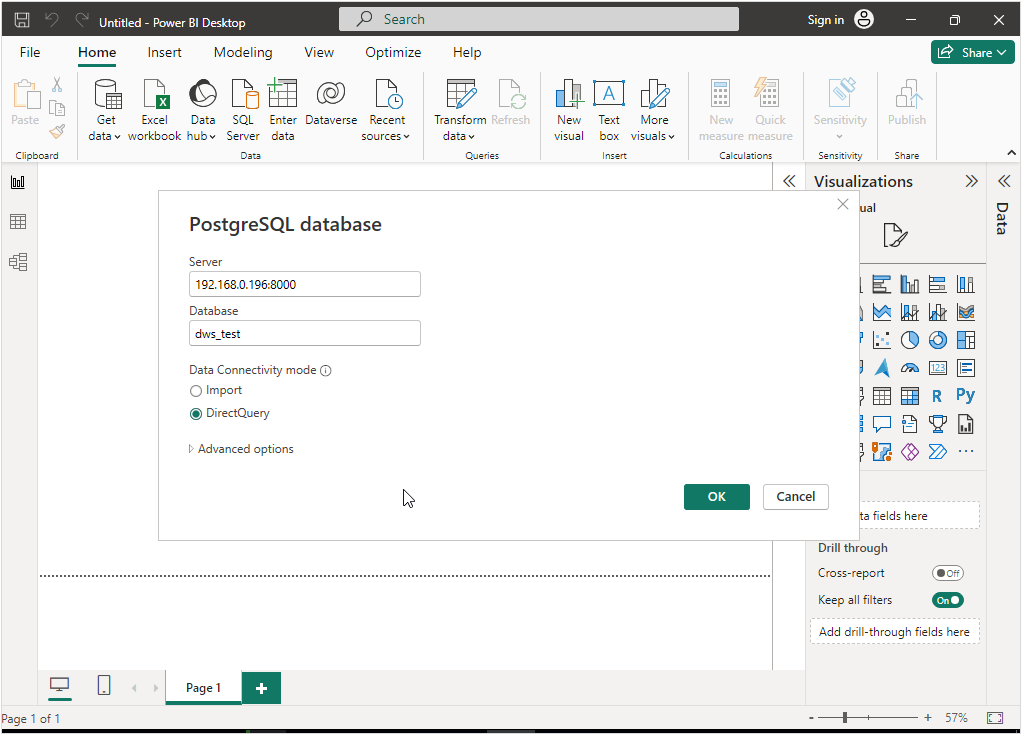Toggle the Cross-report drill through switch
This screenshot has height=735, width=1023.
947,573
